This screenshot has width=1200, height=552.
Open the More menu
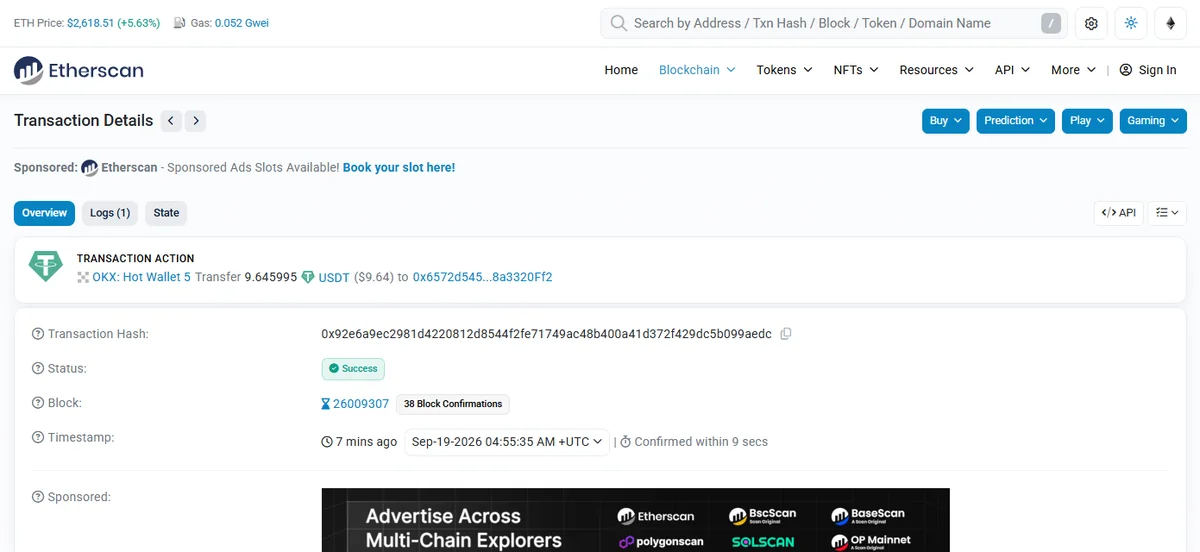pos(1074,70)
